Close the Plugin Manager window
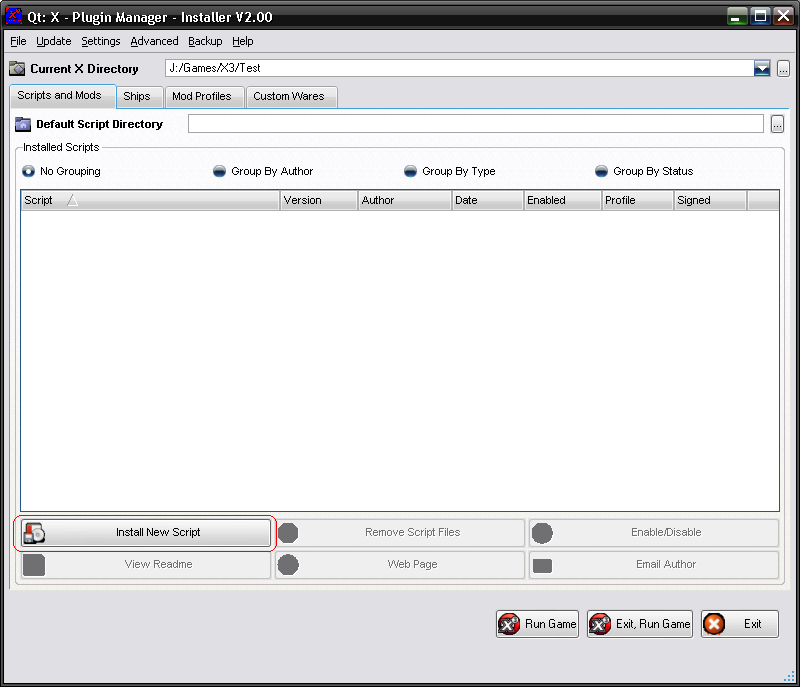800x687 pixels. [783, 16]
